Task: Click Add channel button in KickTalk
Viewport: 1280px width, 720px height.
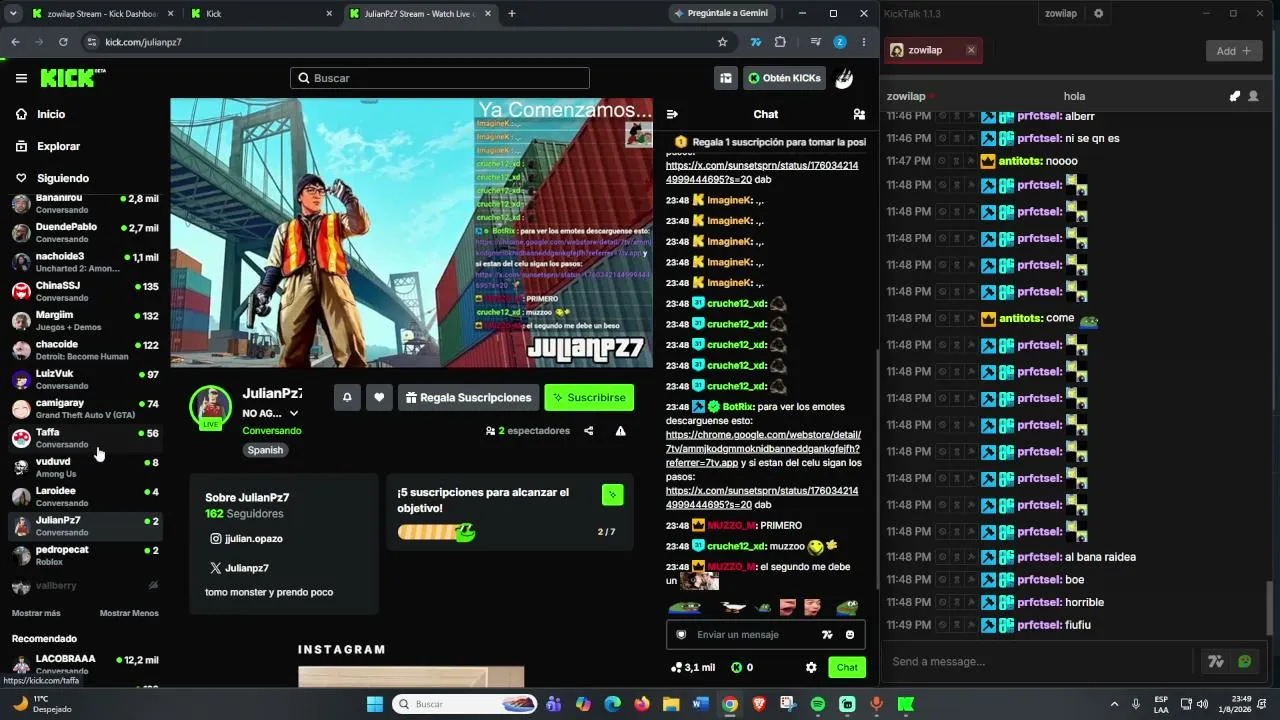Action: 1233,51
